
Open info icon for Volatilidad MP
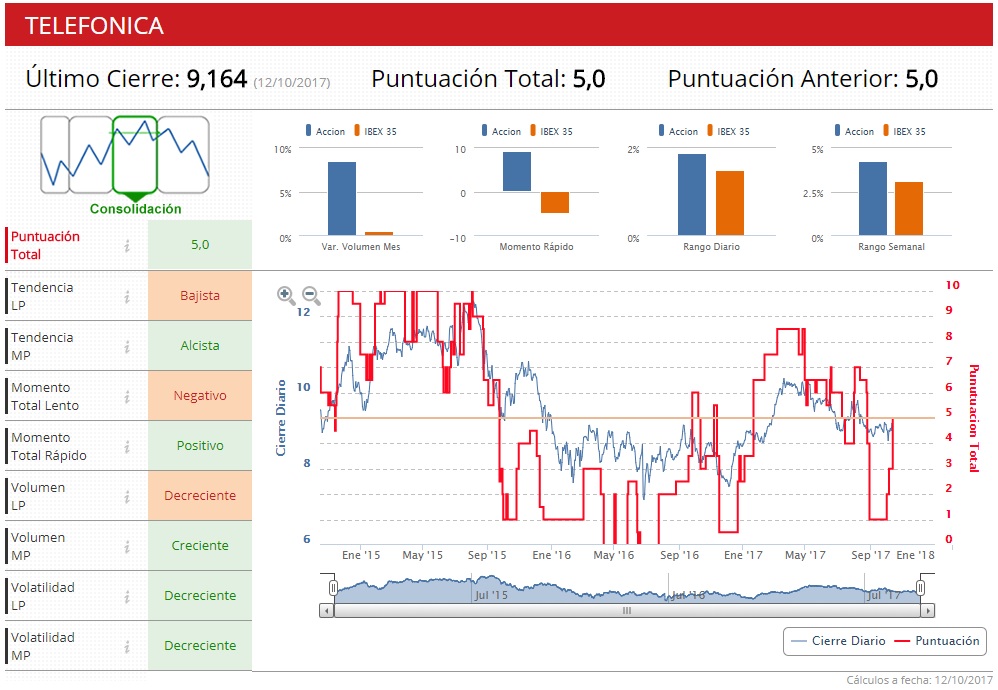pos(127,646)
